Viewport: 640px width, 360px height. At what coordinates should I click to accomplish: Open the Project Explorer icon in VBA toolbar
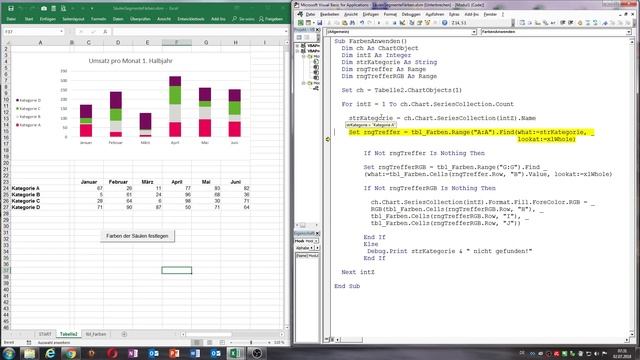coord(412,23)
